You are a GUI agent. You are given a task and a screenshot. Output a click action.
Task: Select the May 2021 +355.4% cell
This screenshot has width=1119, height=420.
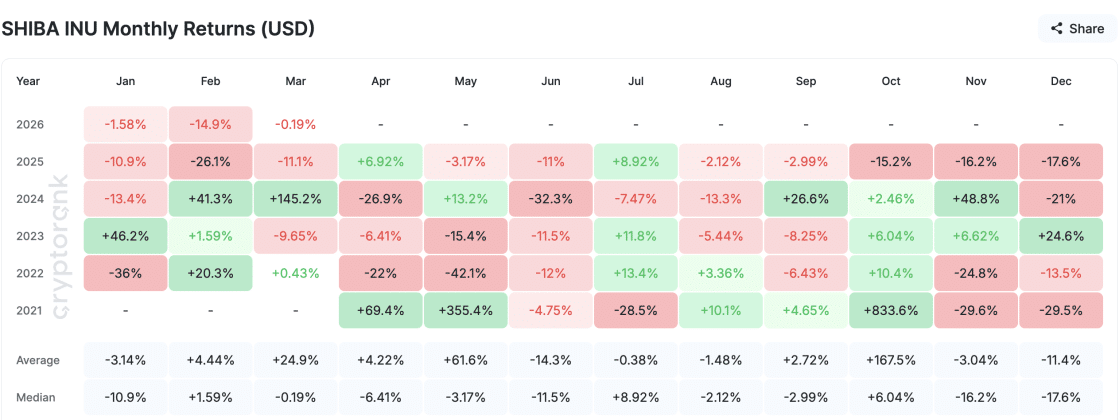click(466, 310)
